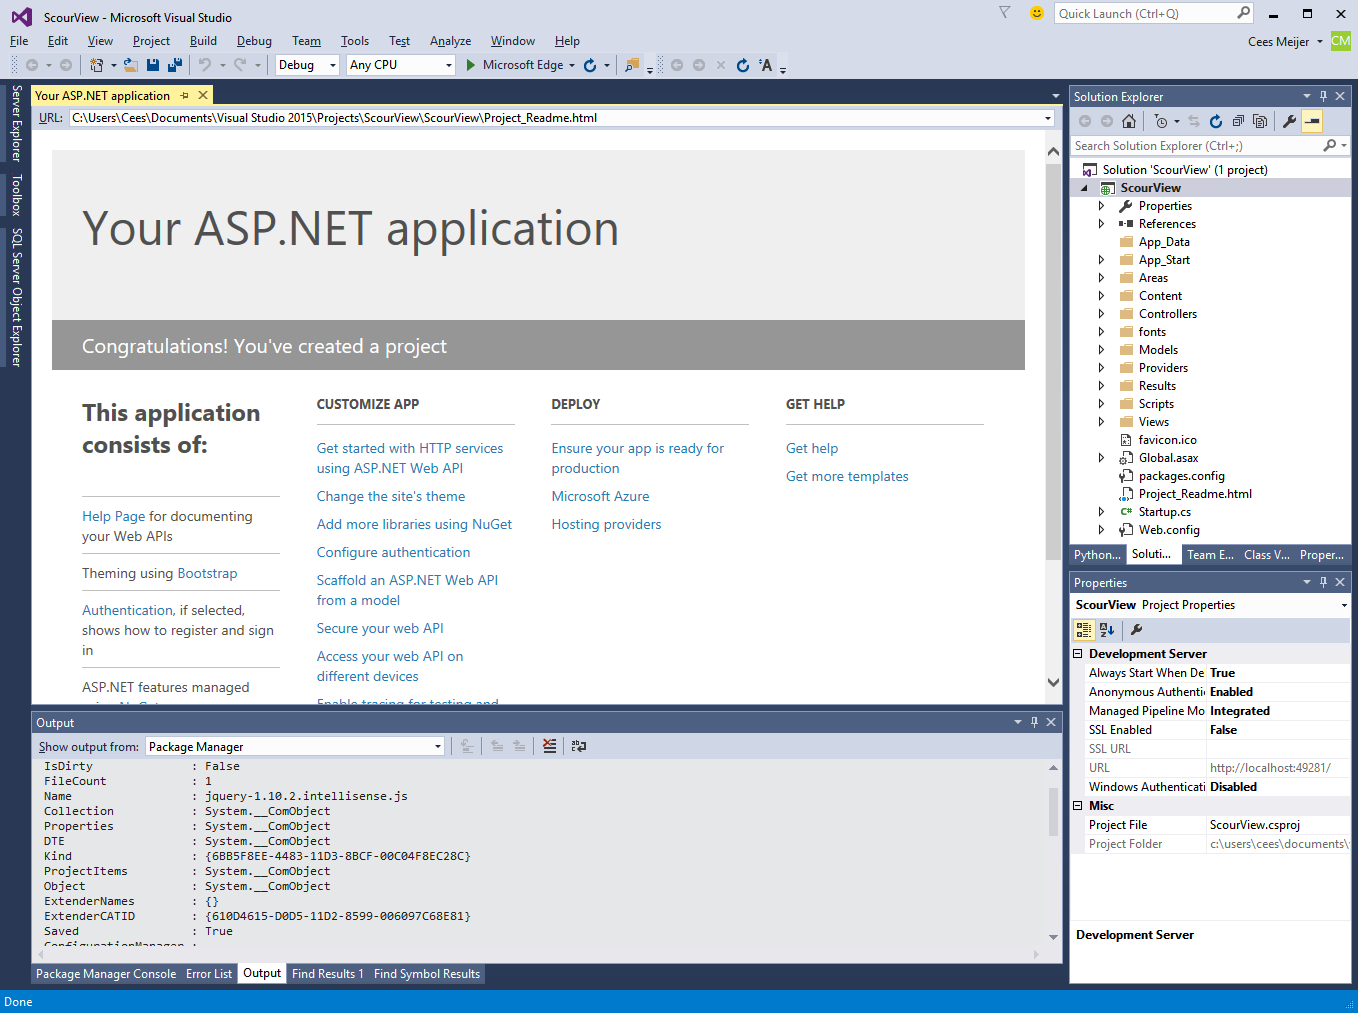This screenshot has width=1358, height=1013.
Task: Click the 'Help Page' link
Action: pyautogui.click(x=114, y=516)
